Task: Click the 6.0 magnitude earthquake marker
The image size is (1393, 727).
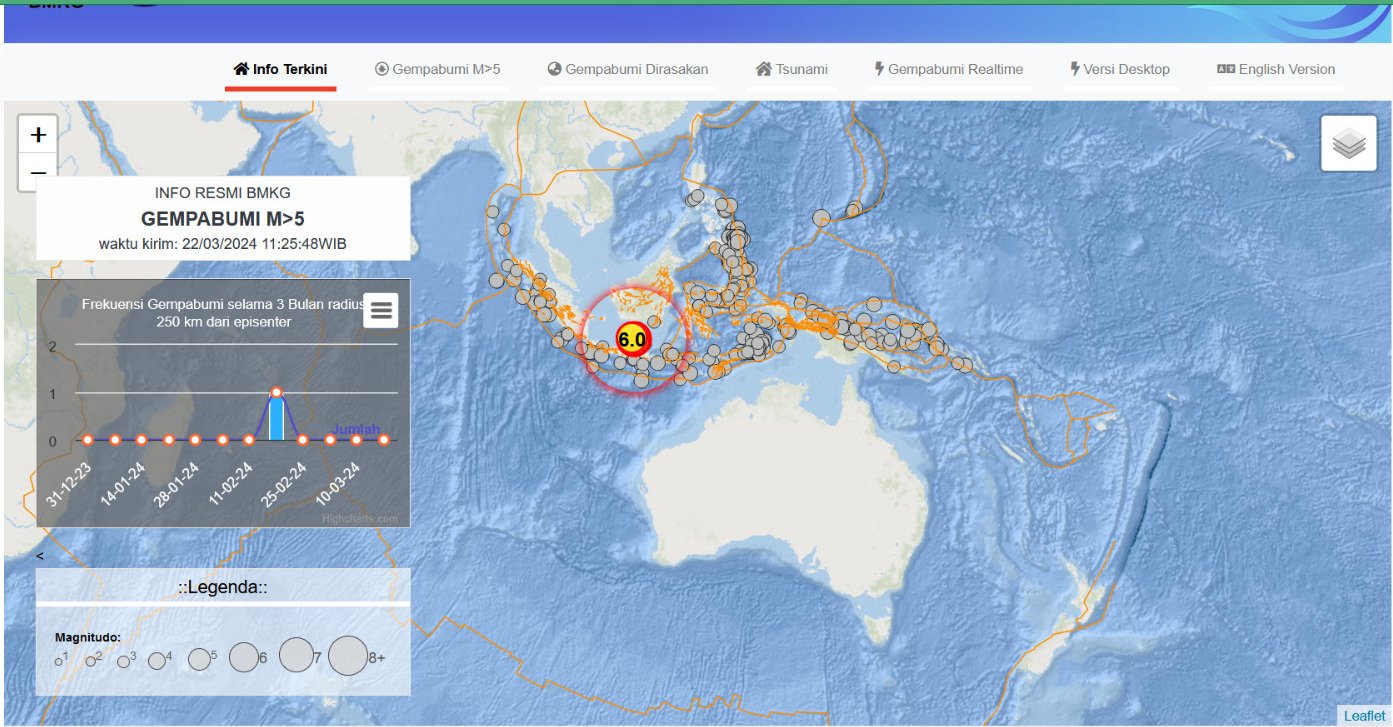Action: pos(634,339)
